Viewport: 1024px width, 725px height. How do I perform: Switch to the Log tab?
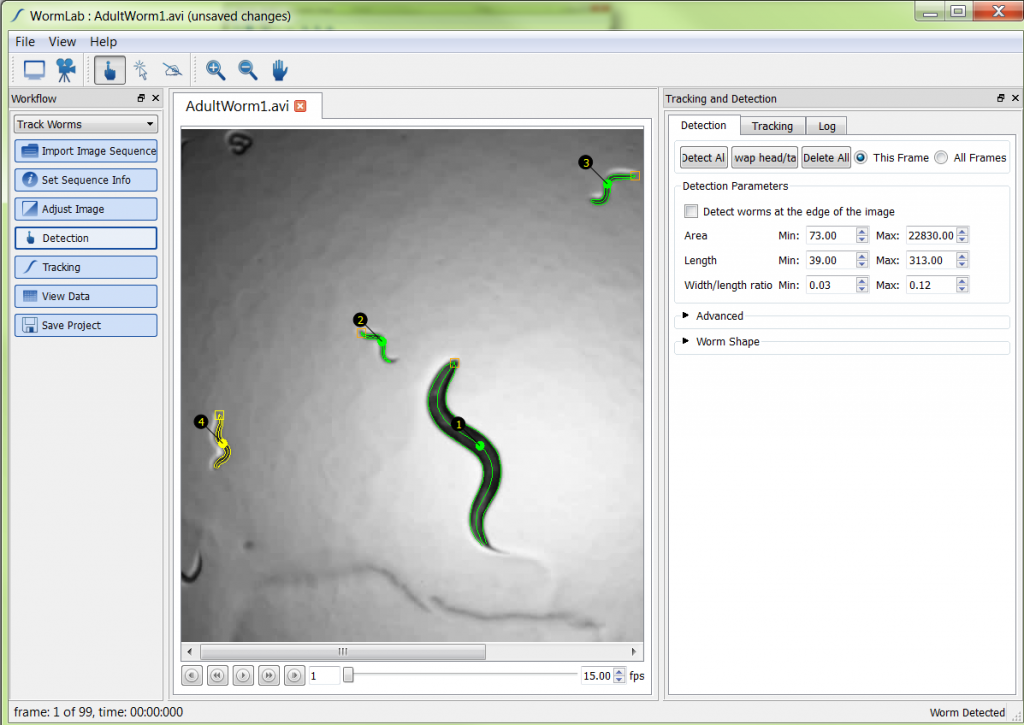(x=827, y=126)
